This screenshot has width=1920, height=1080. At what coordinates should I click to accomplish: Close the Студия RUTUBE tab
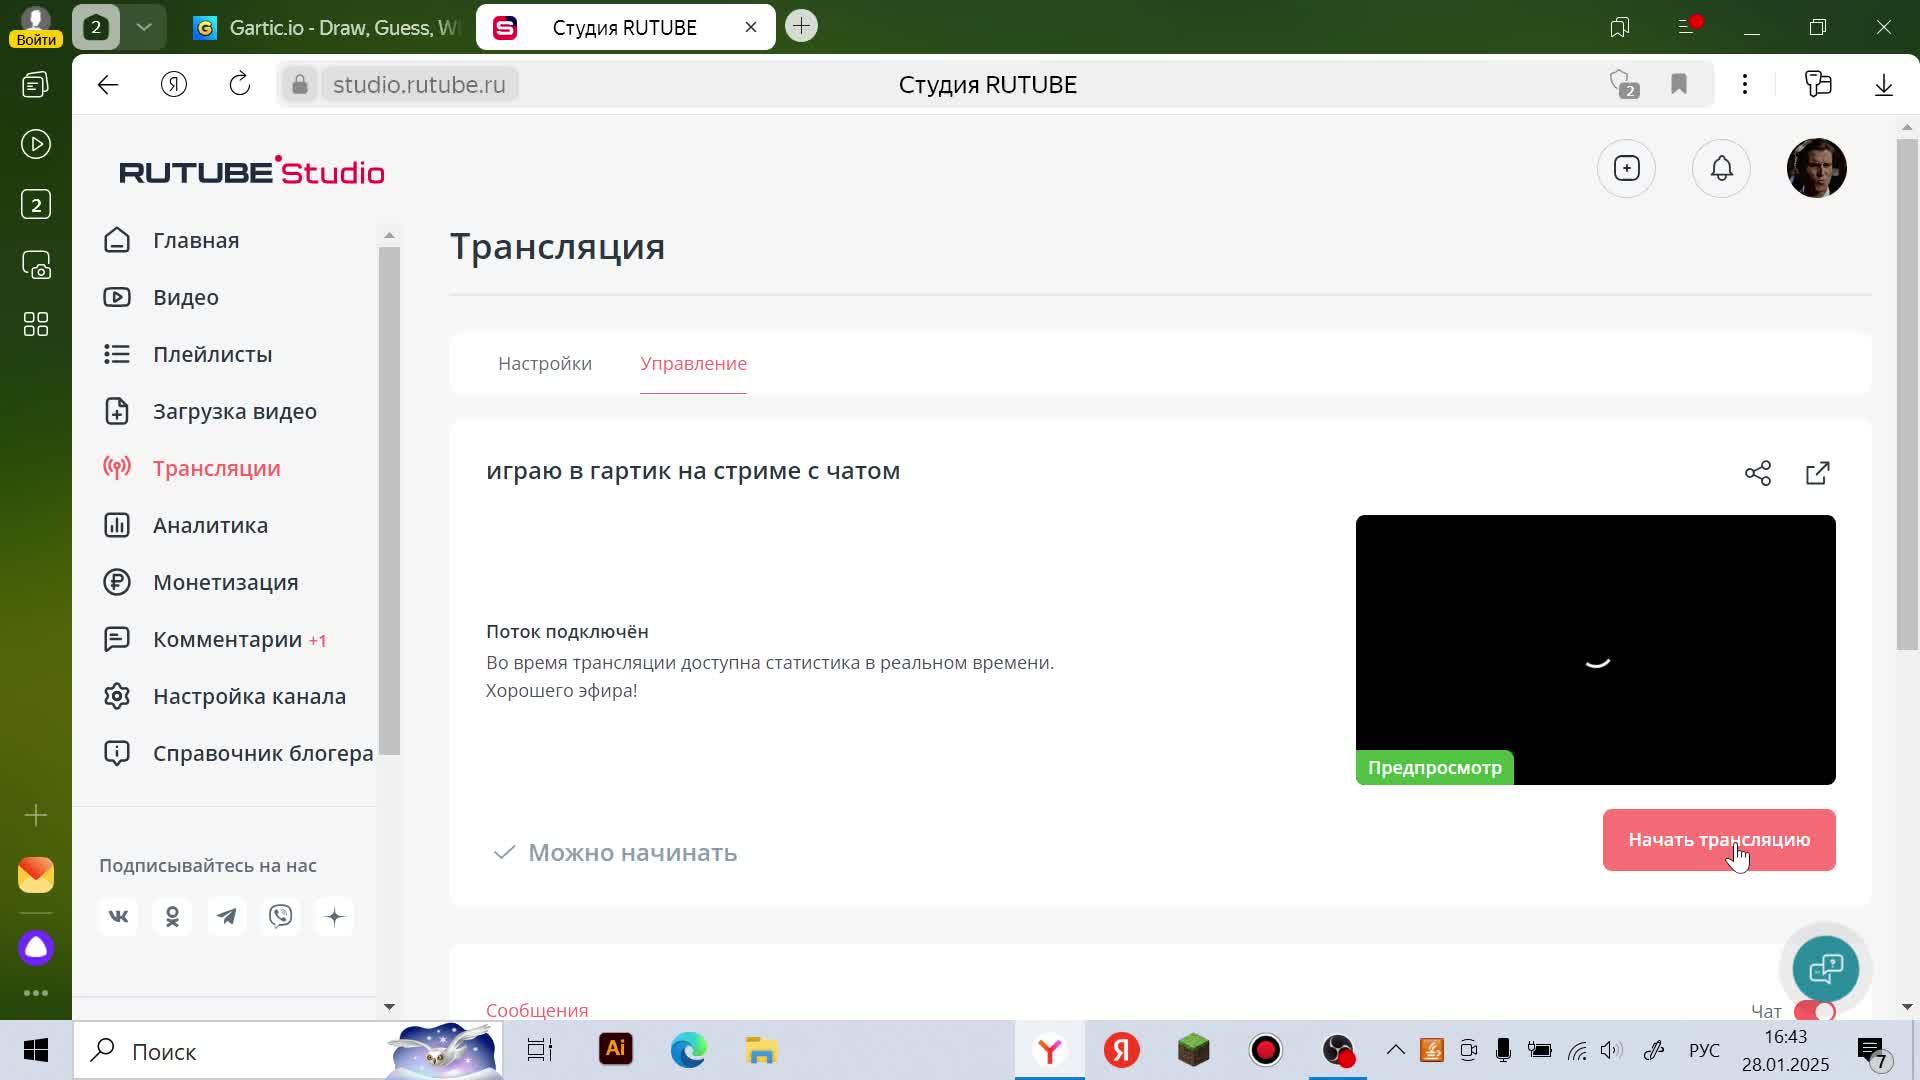click(x=751, y=27)
